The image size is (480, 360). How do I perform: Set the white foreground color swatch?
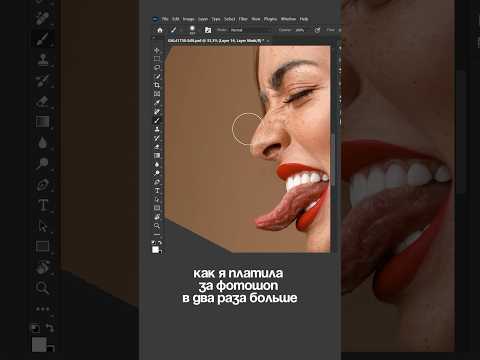pos(155,249)
